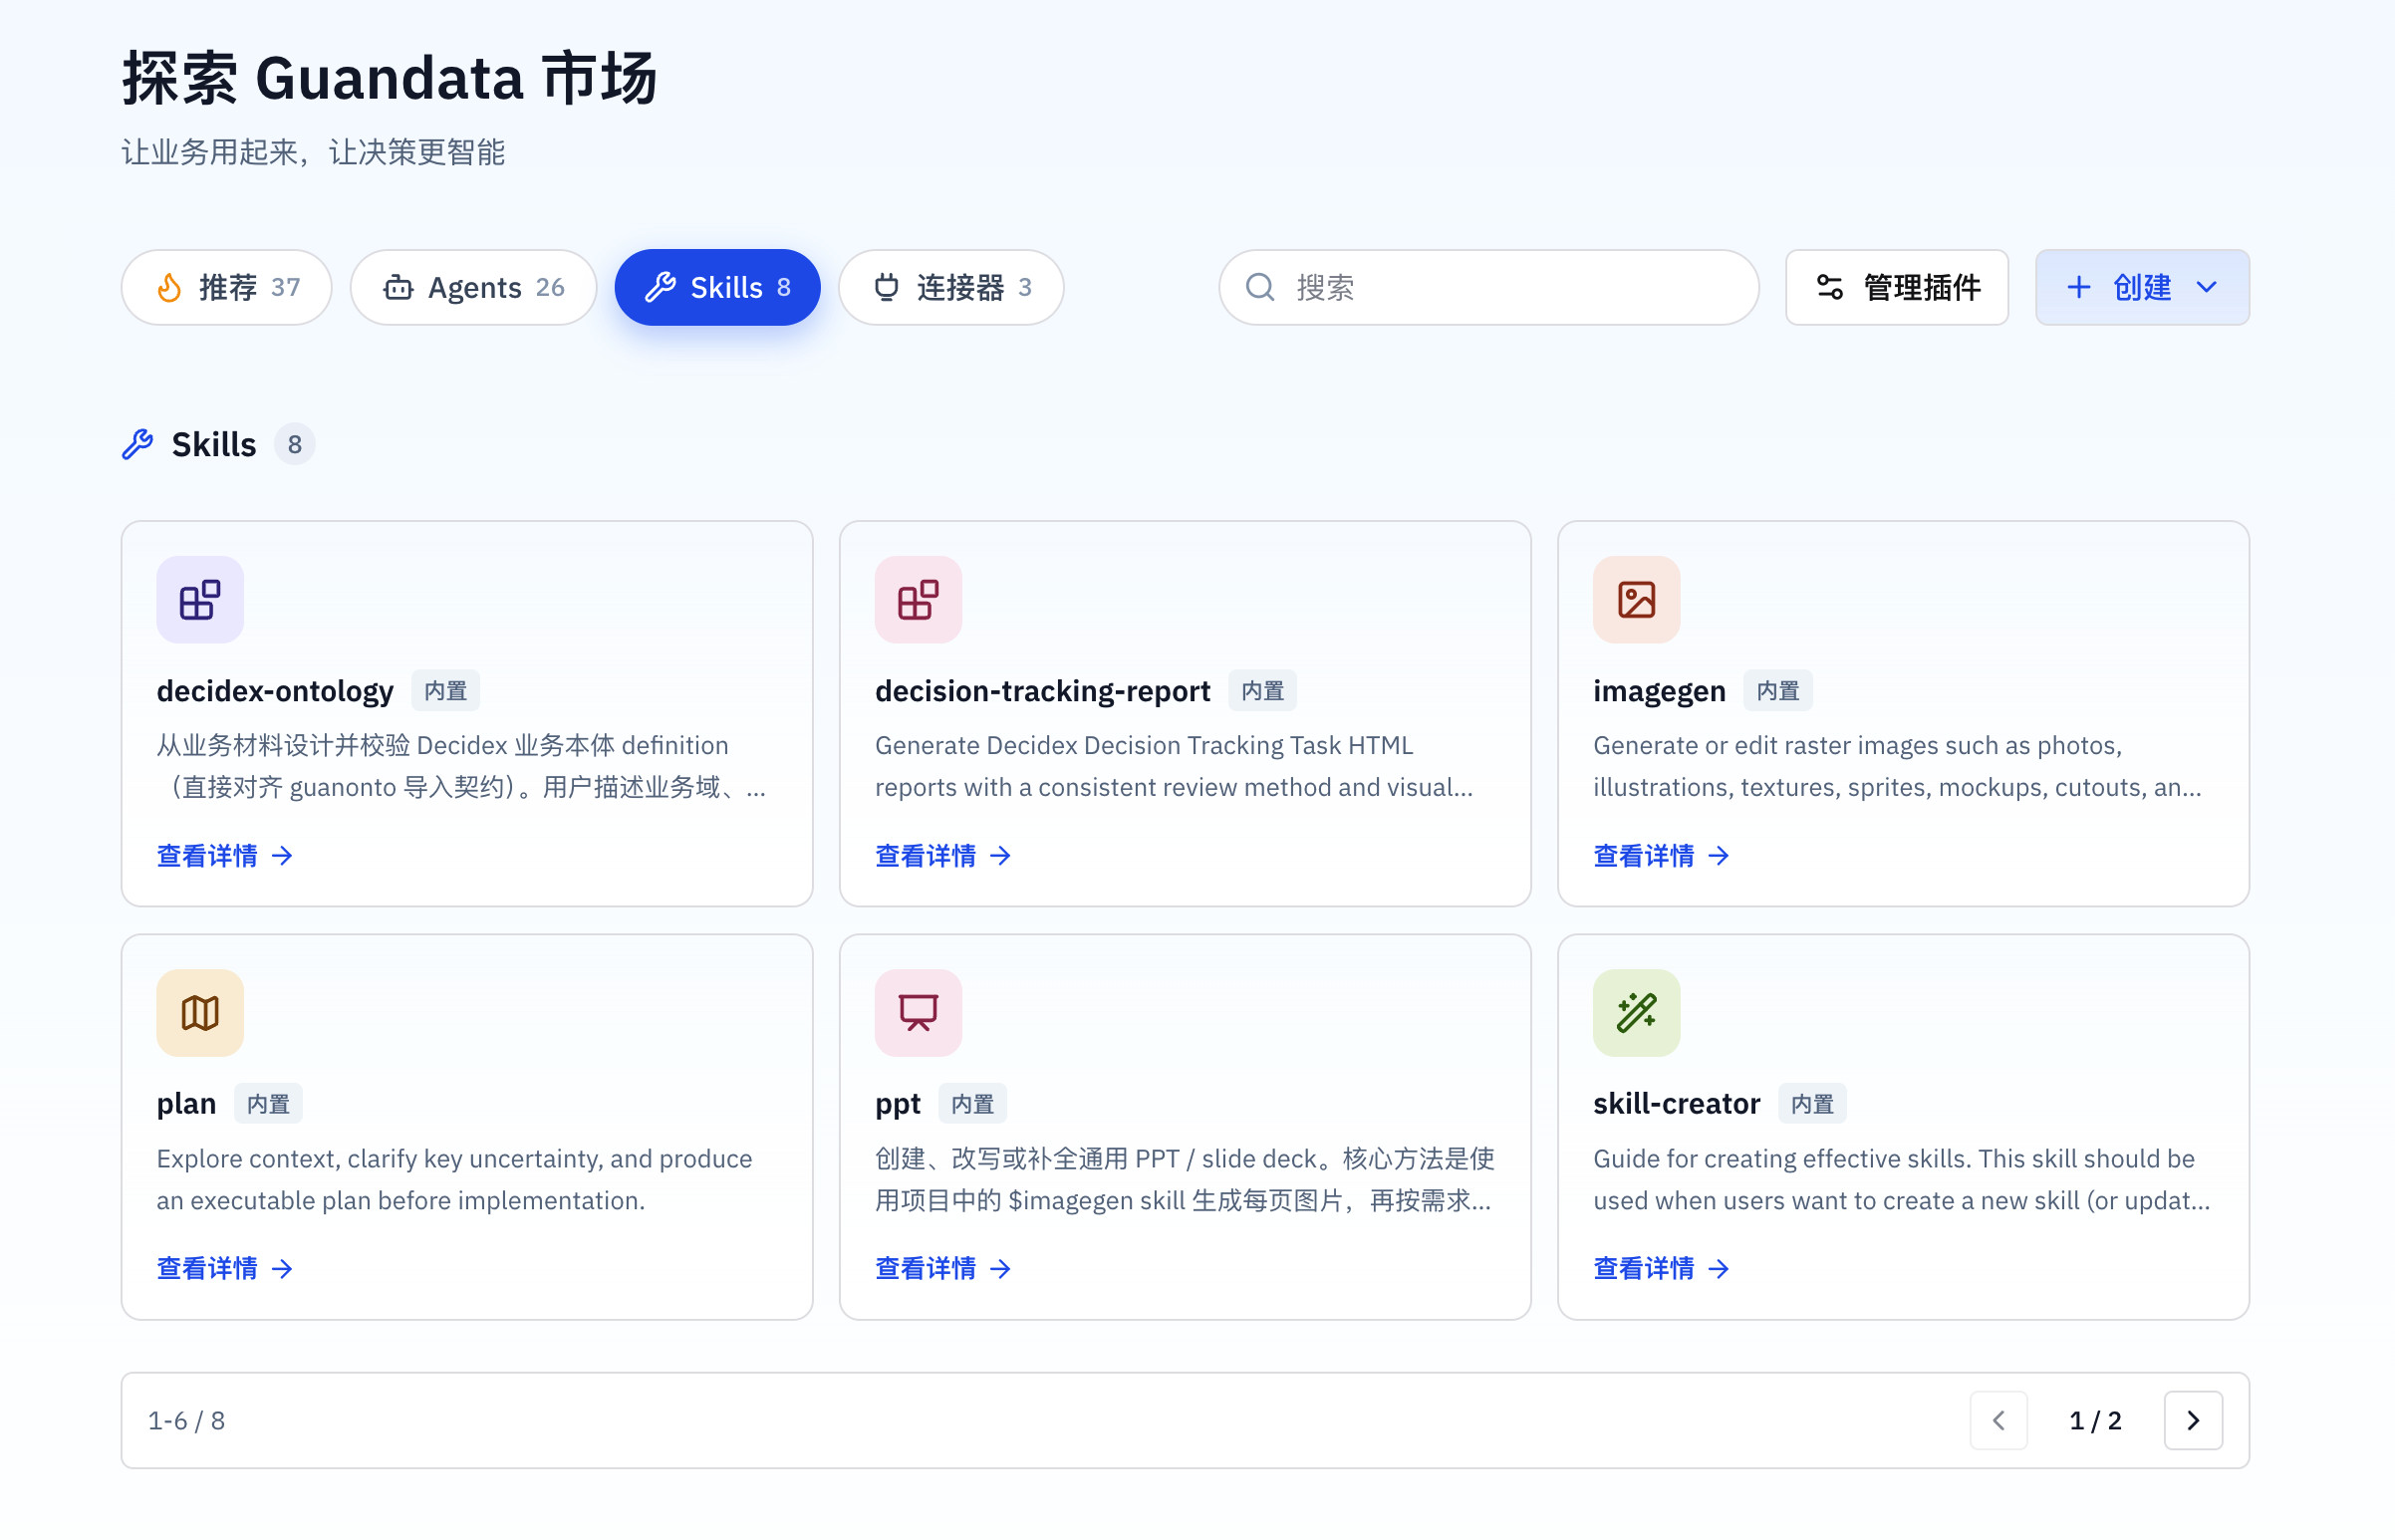Open 查看详情 for skill-creator
This screenshot has height=1540, width=2395.
tap(1661, 1268)
